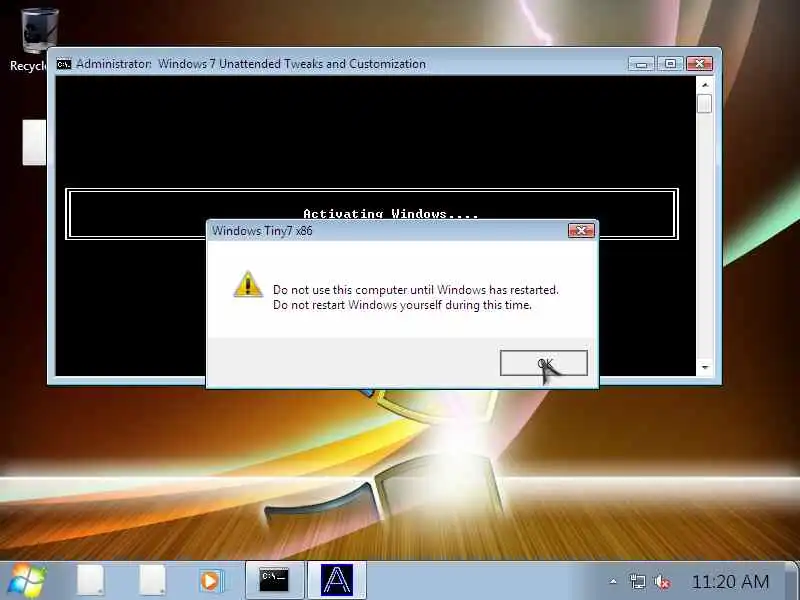The image size is (800, 600).
Task: Maximize the Administrator command prompt window
Action: (x=670, y=64)
